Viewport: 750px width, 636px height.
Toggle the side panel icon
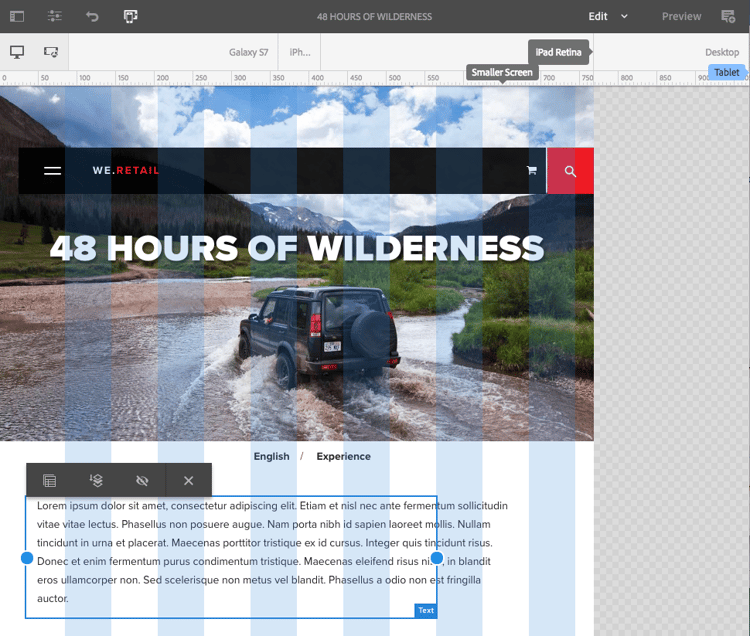[17, 16]
